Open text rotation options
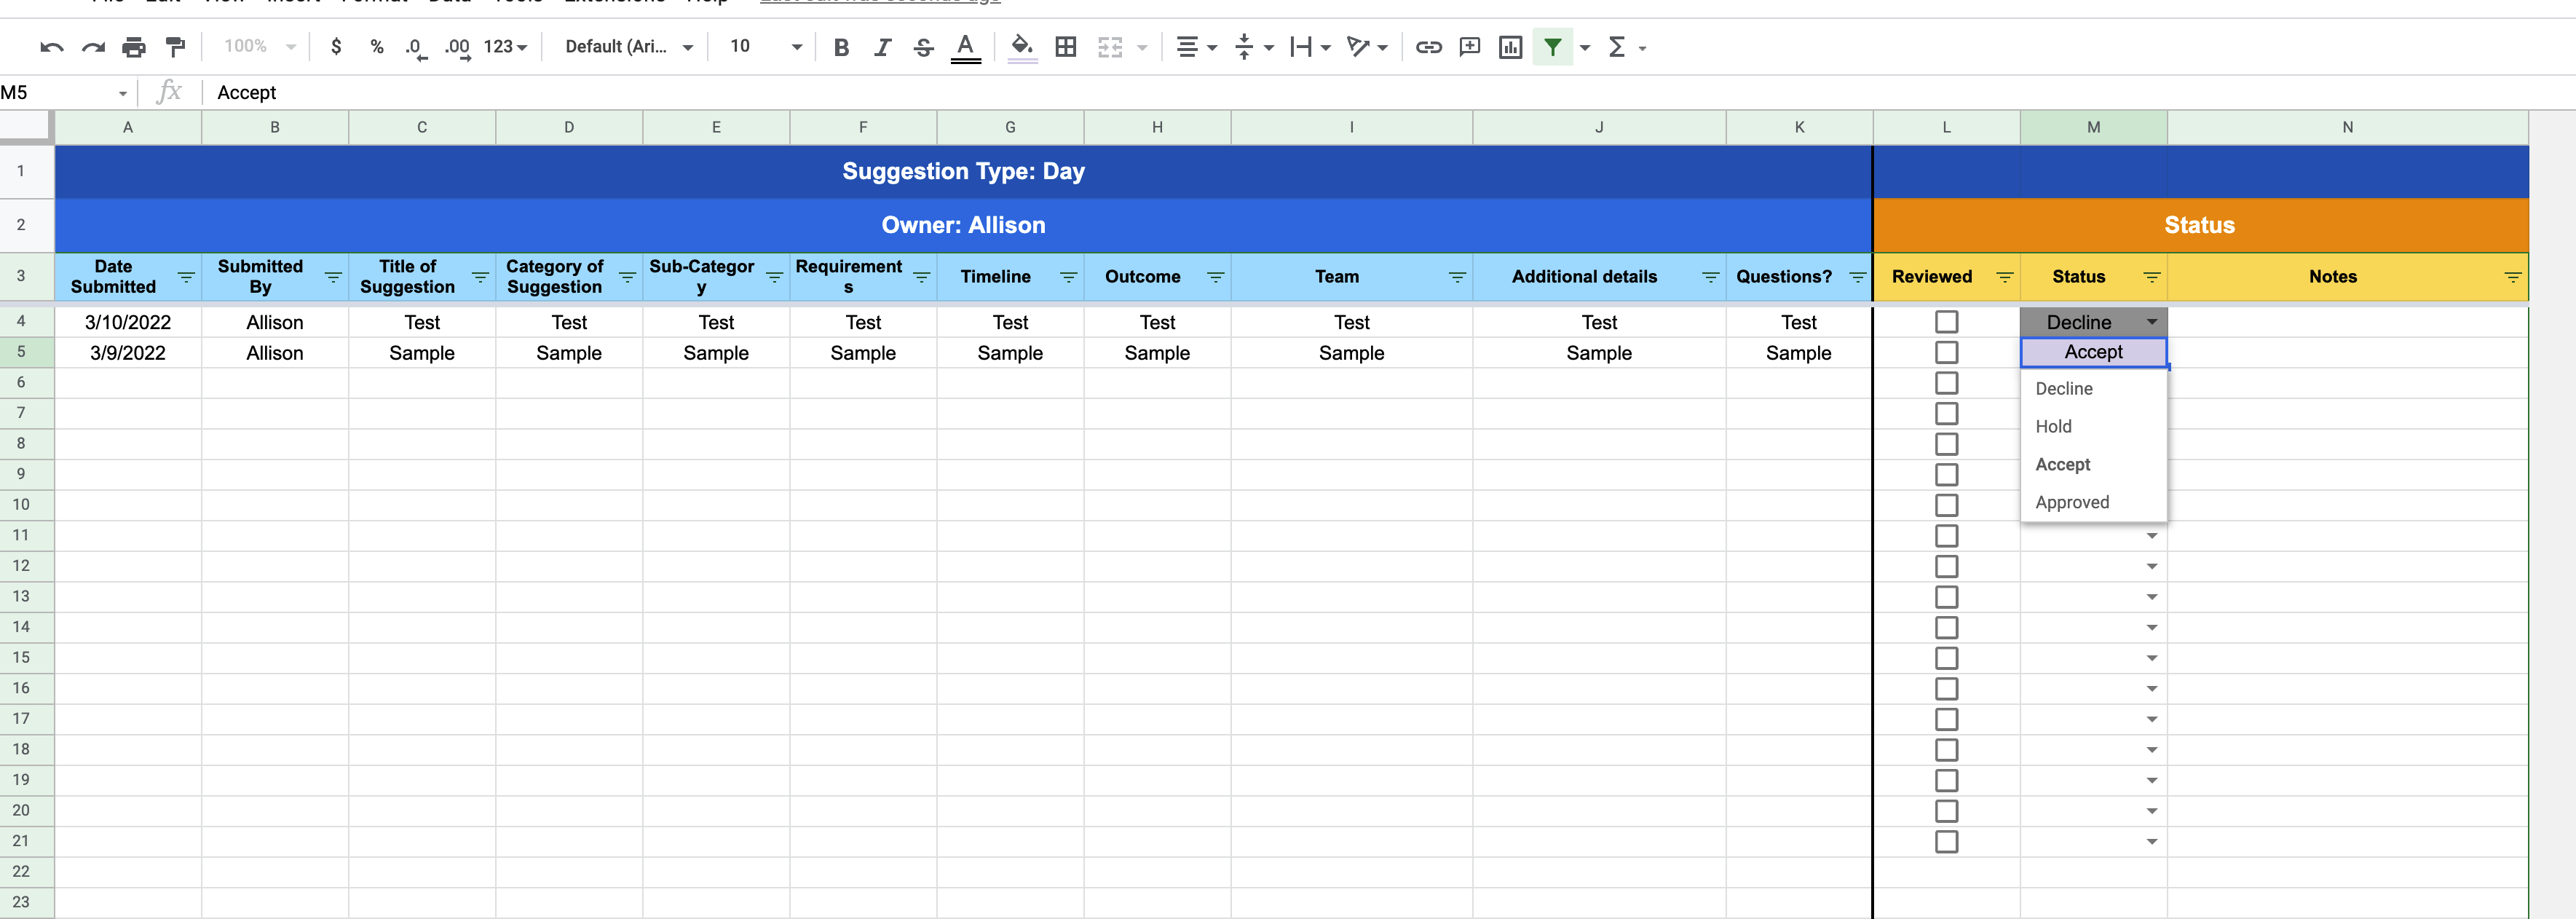The image size is (2576, 919). click(x=1367, y=47)
